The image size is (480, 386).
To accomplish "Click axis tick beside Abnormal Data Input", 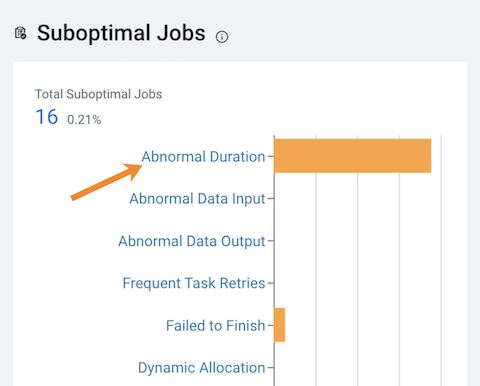I will (x=271, y=199).
